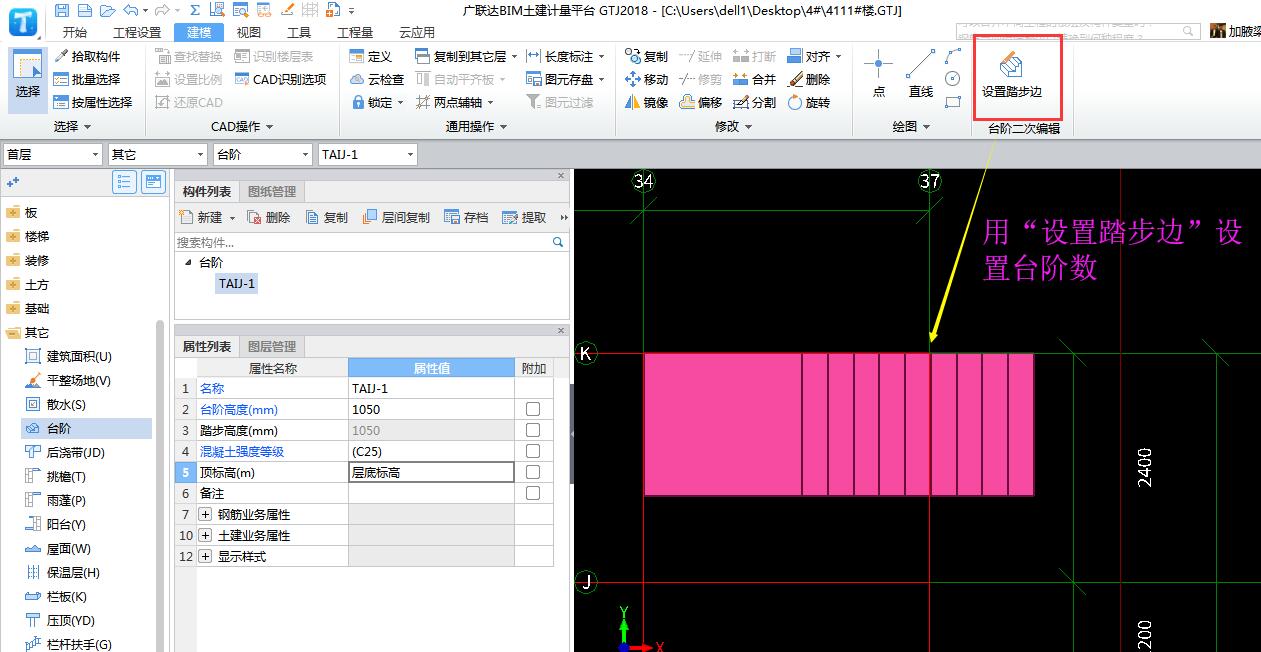Switch navigation to list view icon
The width and height of the screenshot is (1261, 652).
pos(124,182)
